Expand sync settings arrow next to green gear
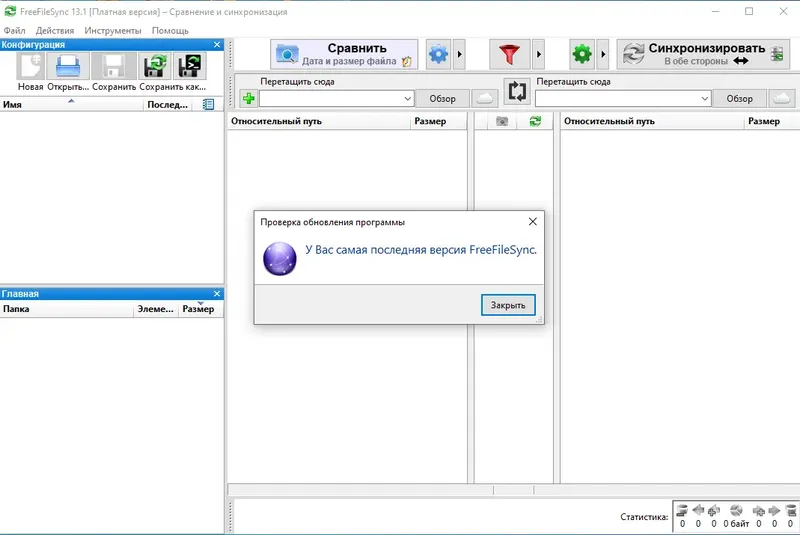This screenshot has height=535, width=800. 603,54
